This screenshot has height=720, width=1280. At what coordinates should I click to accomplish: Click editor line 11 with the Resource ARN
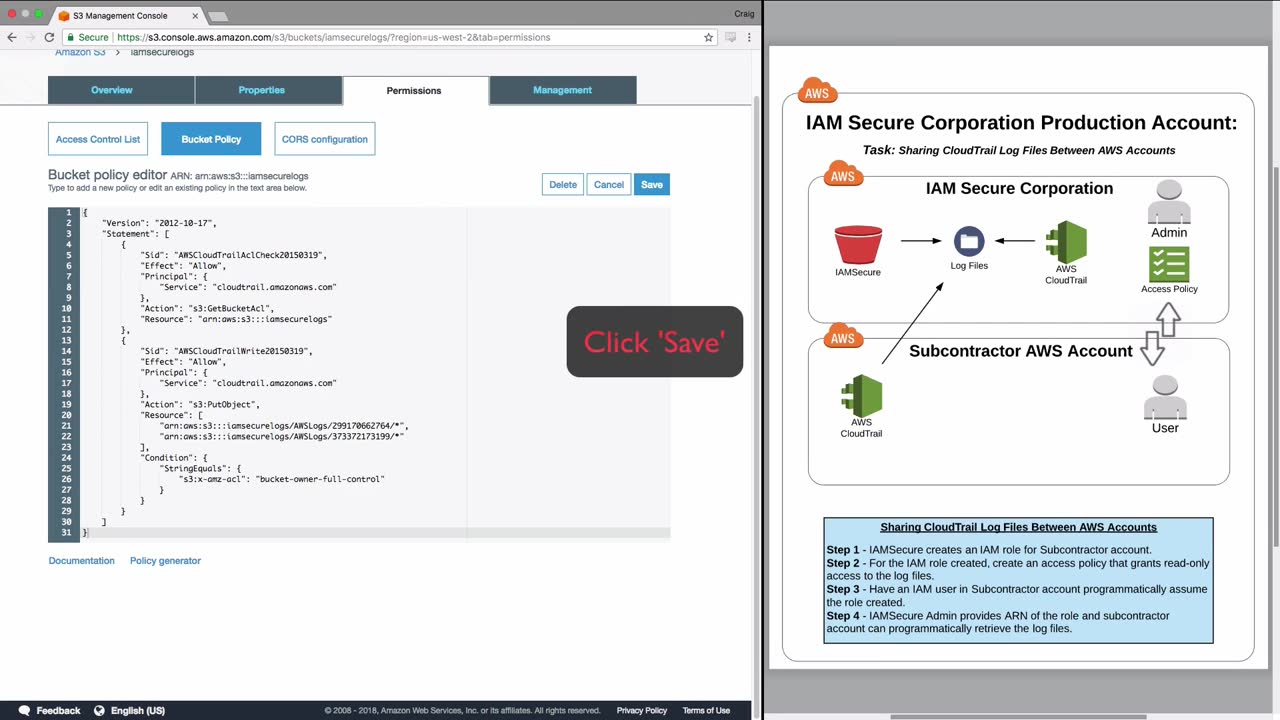click(x=236, y=319)
